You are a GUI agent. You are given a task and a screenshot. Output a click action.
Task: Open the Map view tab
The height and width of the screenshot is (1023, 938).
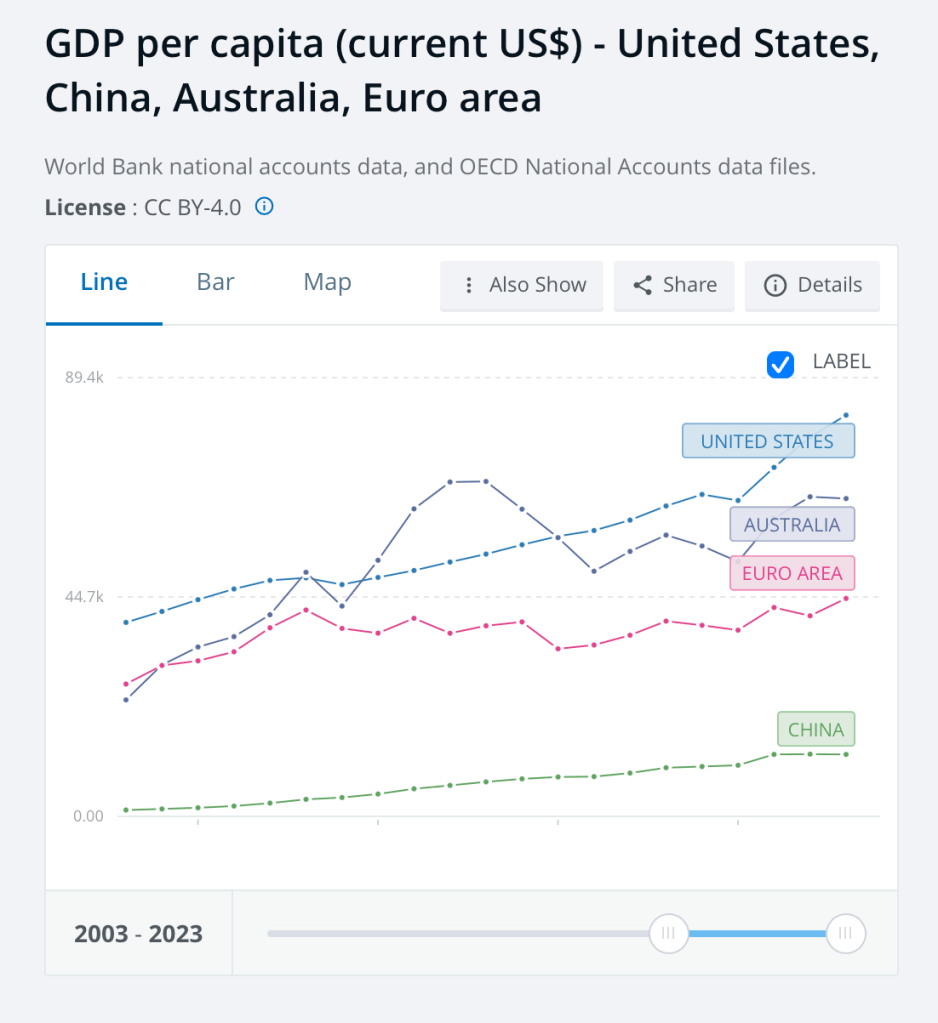[327, 283]
